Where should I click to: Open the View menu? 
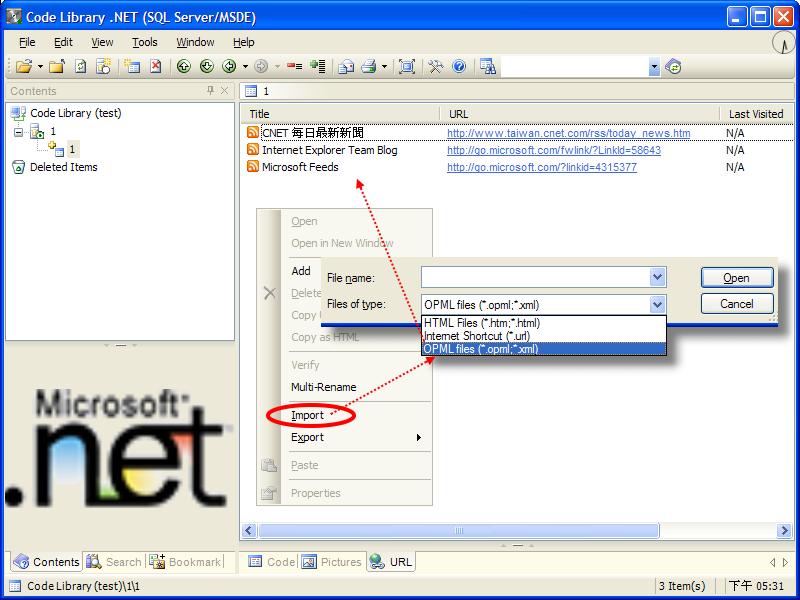pos(102,42)
